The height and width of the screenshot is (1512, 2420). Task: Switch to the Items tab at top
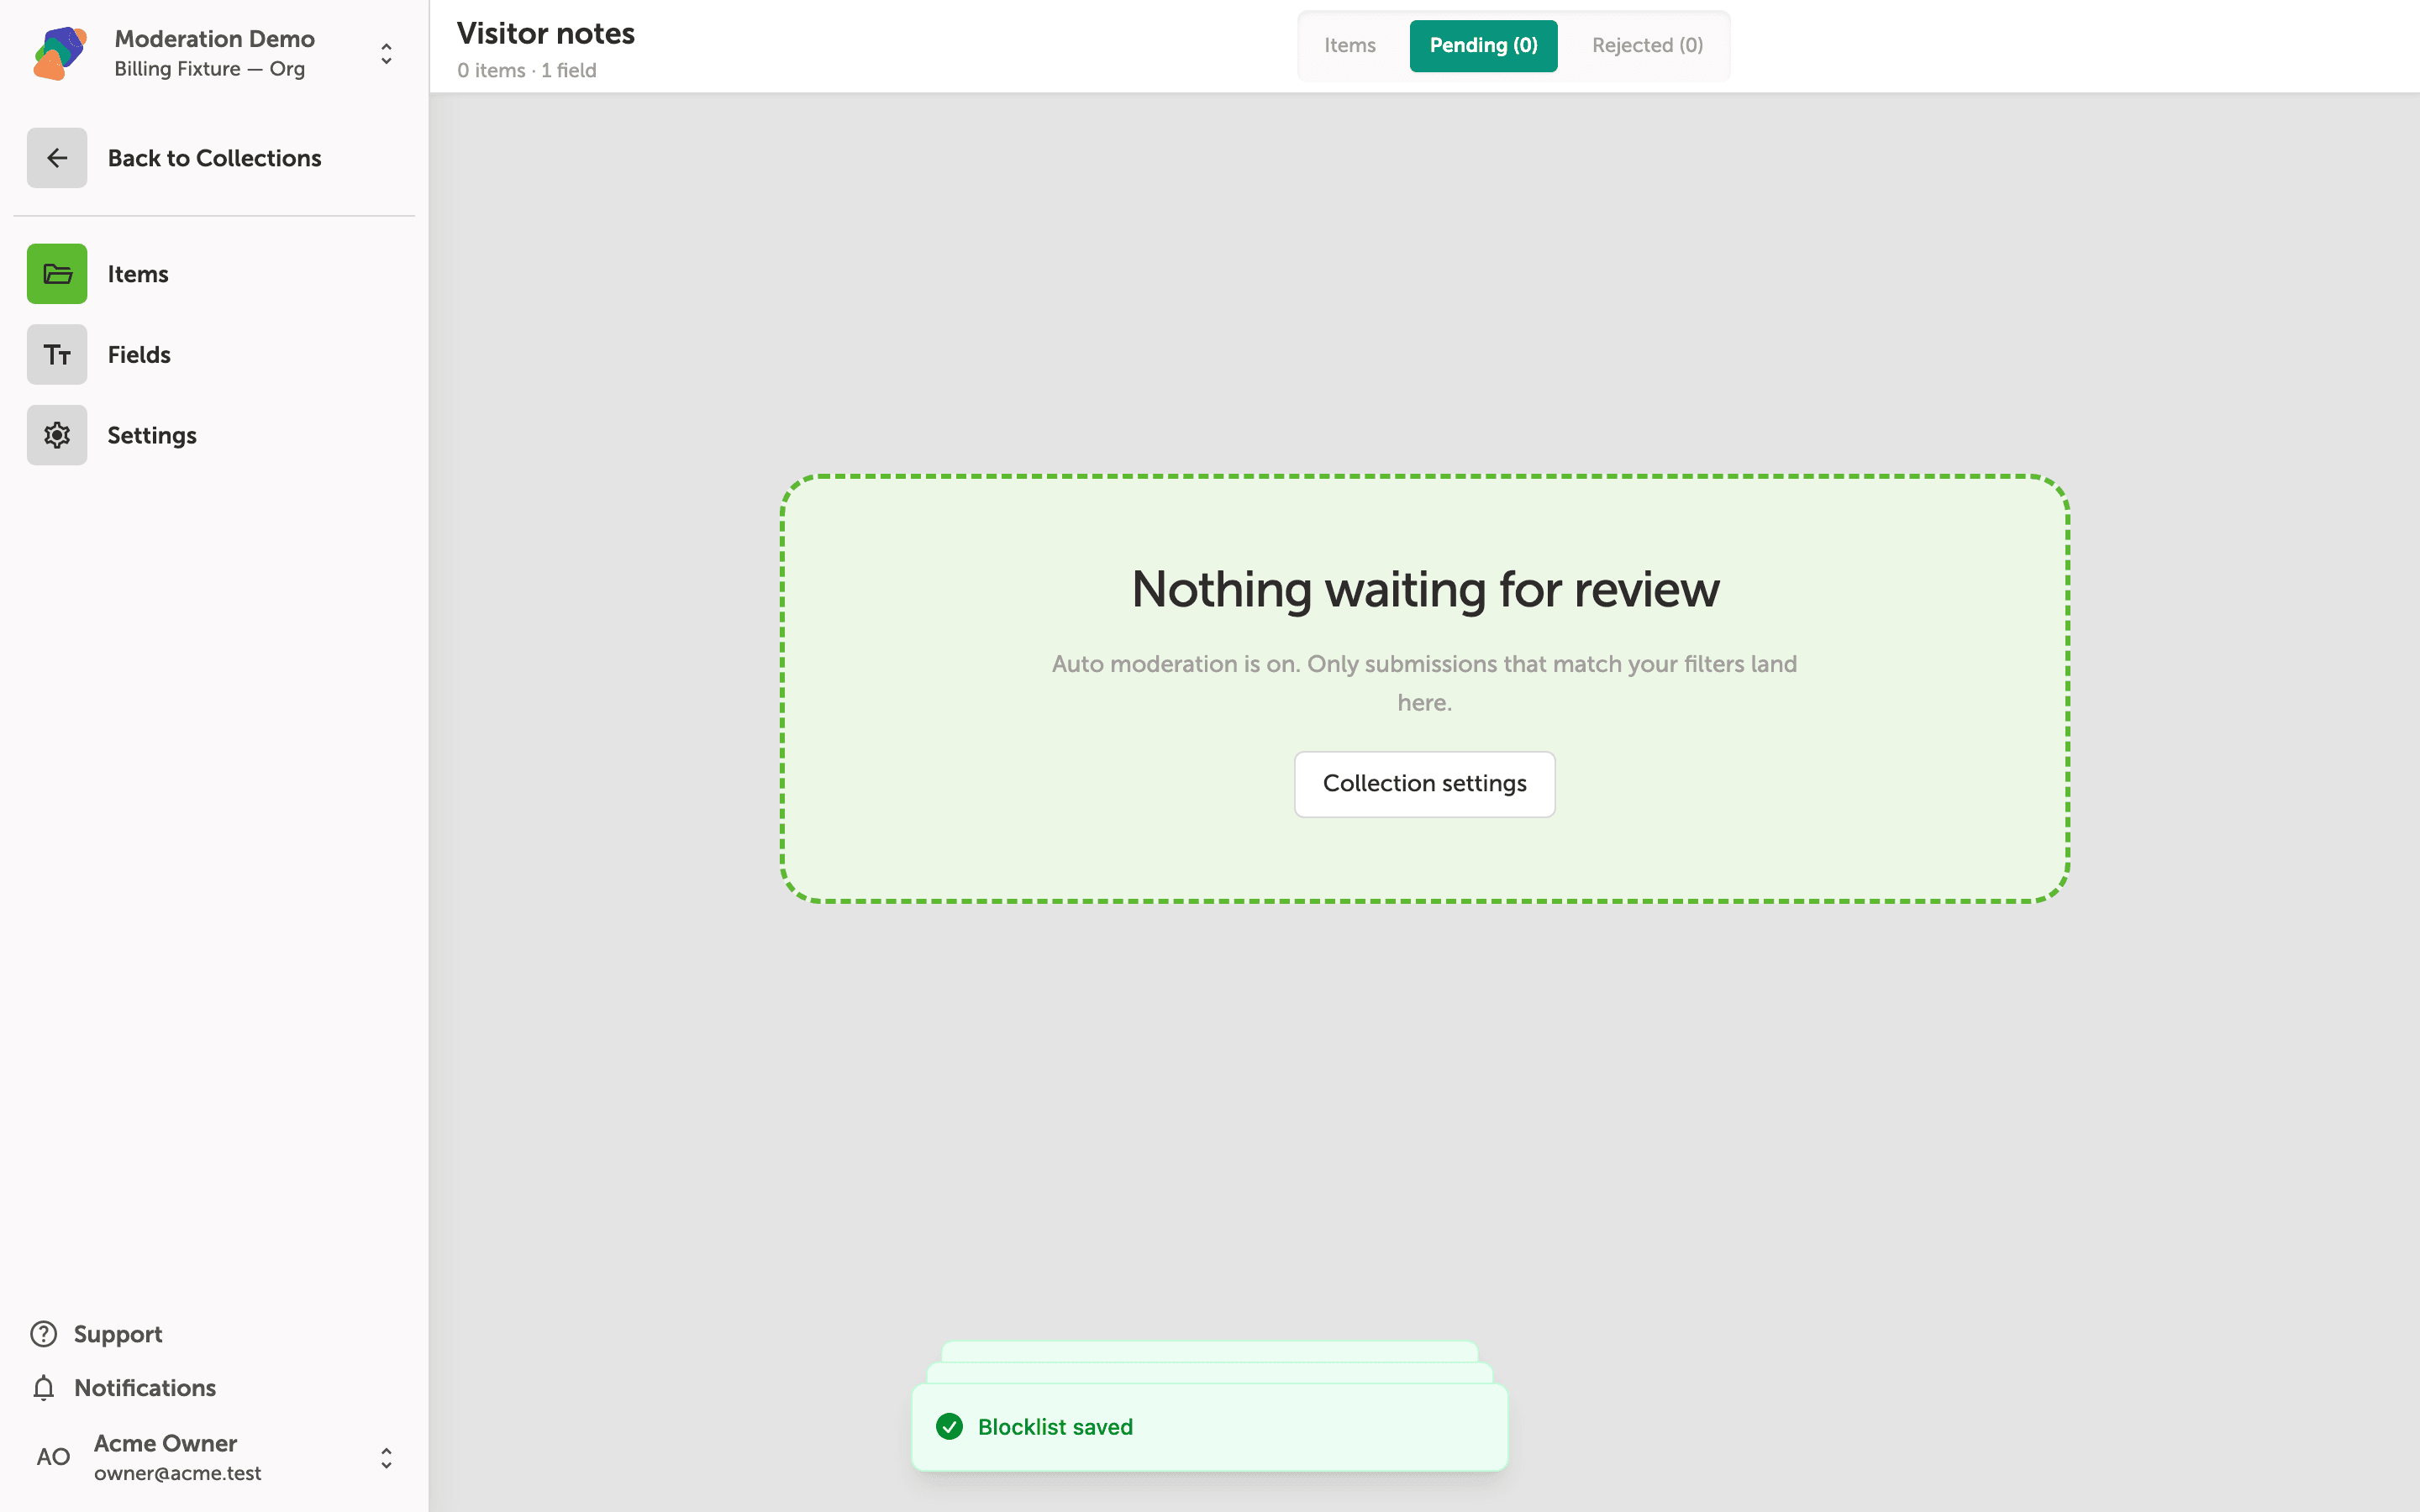click(x=1350, y=46)
